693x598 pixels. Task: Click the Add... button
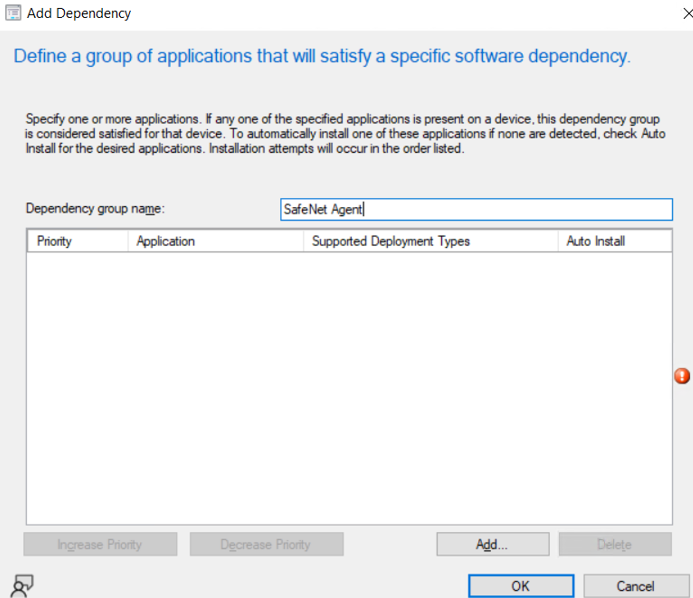click(493, 544)
